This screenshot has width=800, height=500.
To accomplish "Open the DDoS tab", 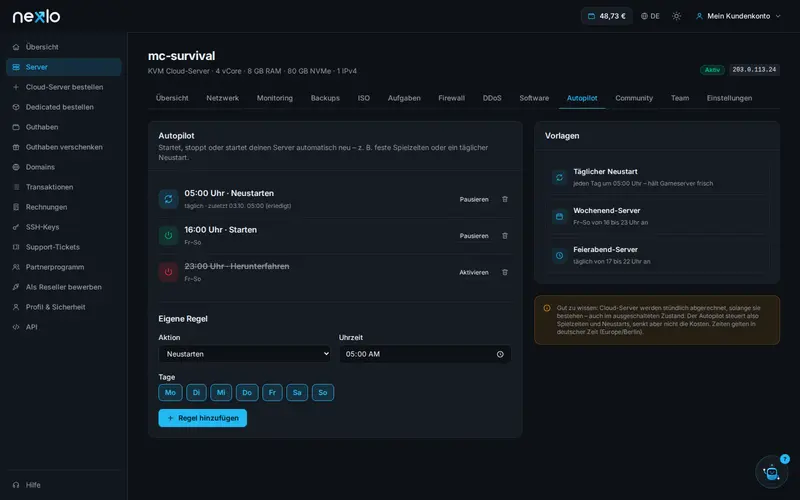I will click(492, 98).
